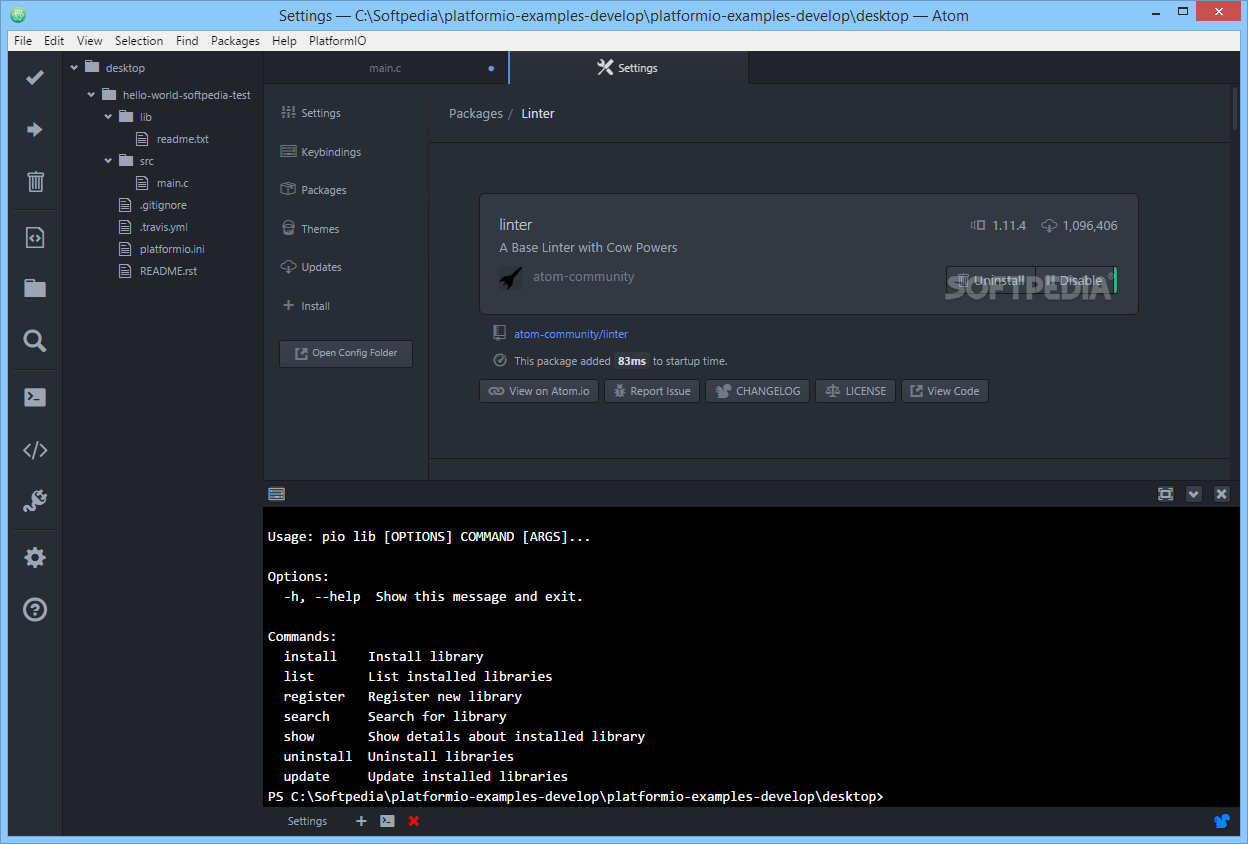Collapse the desktop root folder
The height and width of the screenshot is (844, 1248).
coord(74,68)
